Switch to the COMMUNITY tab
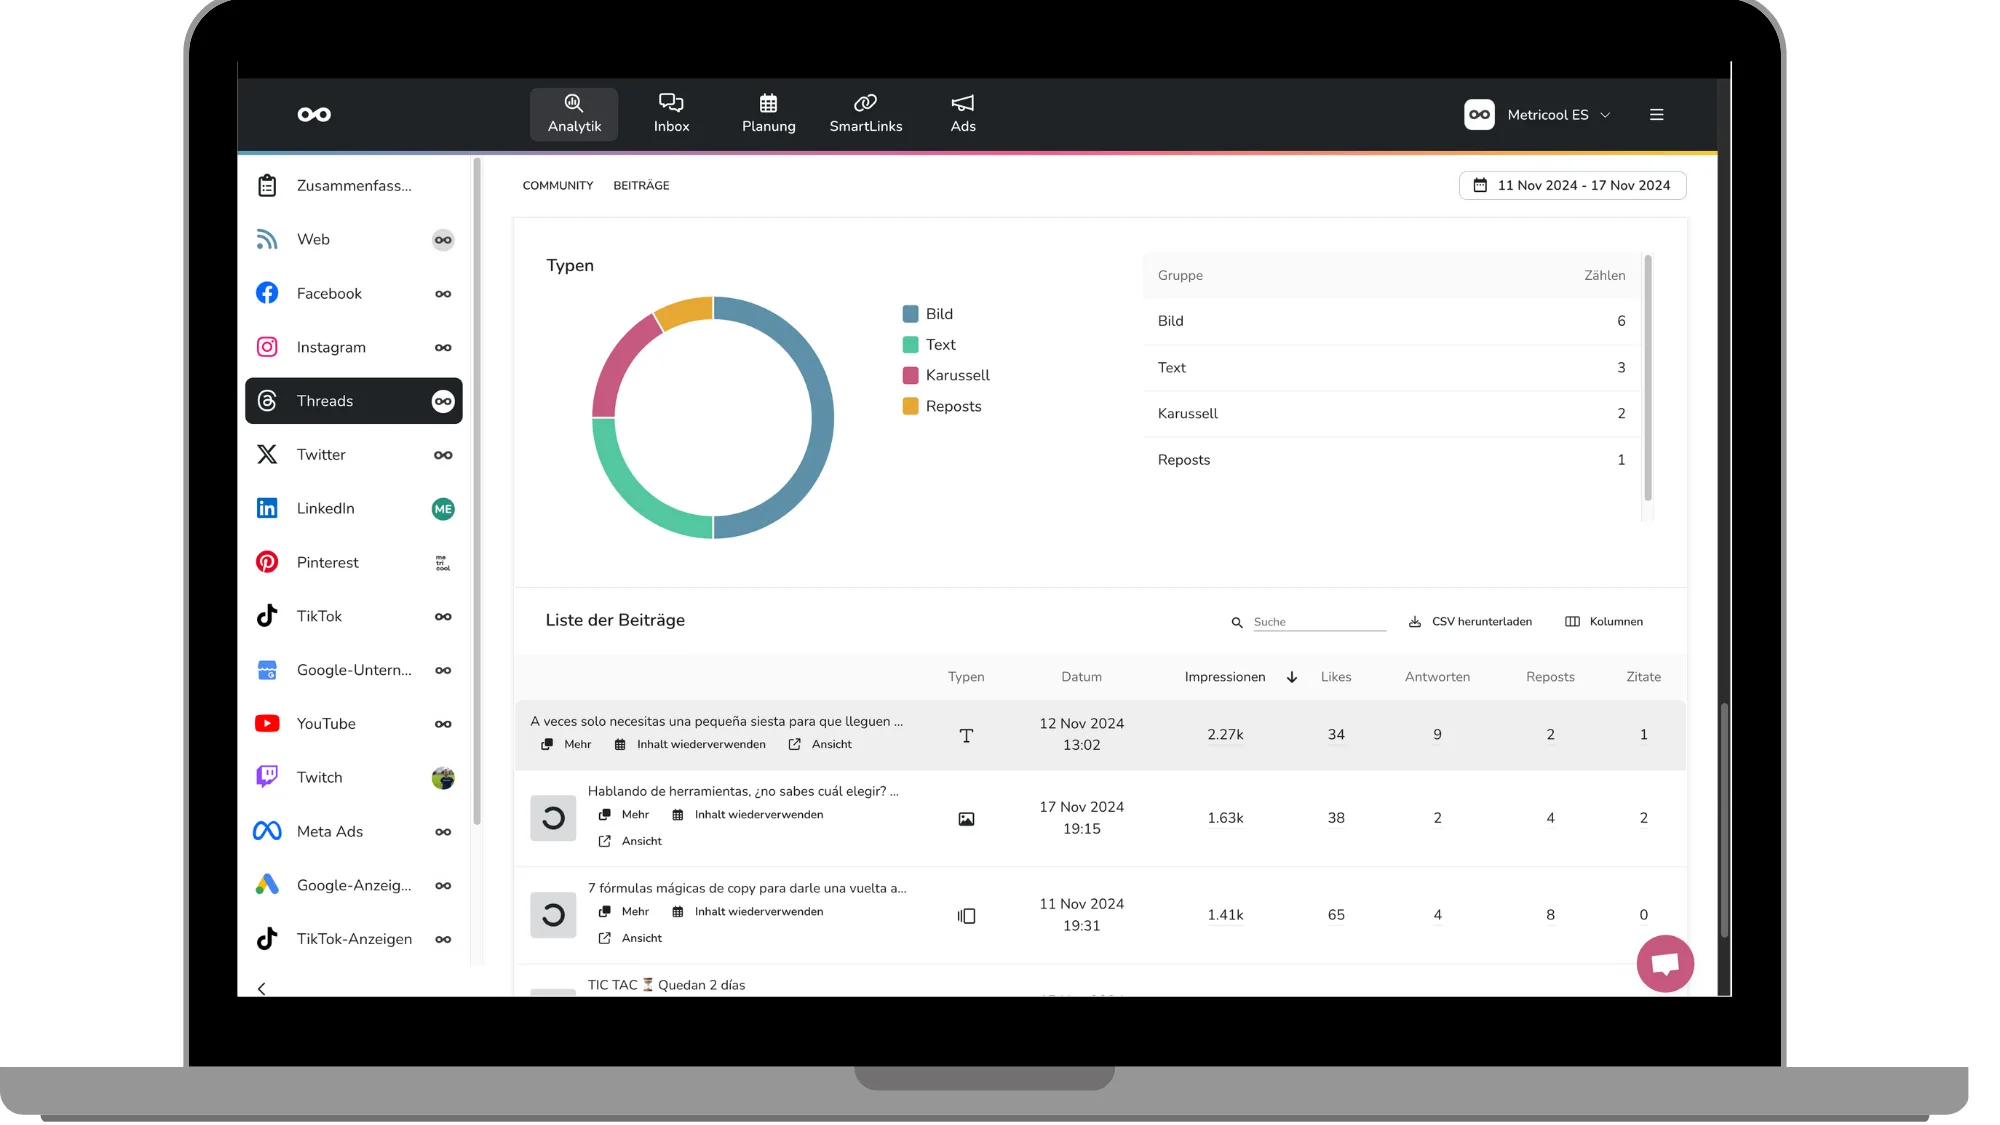This screenshot has height=1125, width=2000. [557, 186]
